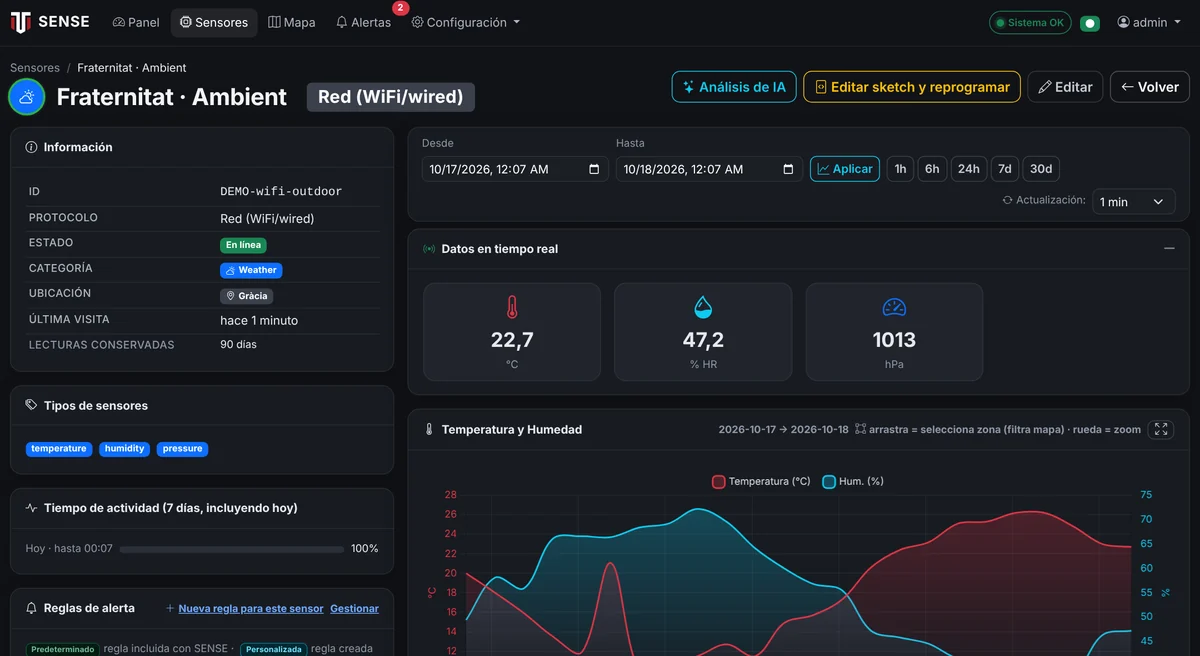
Task: Click the chart header thermometer icon
Action: point(429,429)
